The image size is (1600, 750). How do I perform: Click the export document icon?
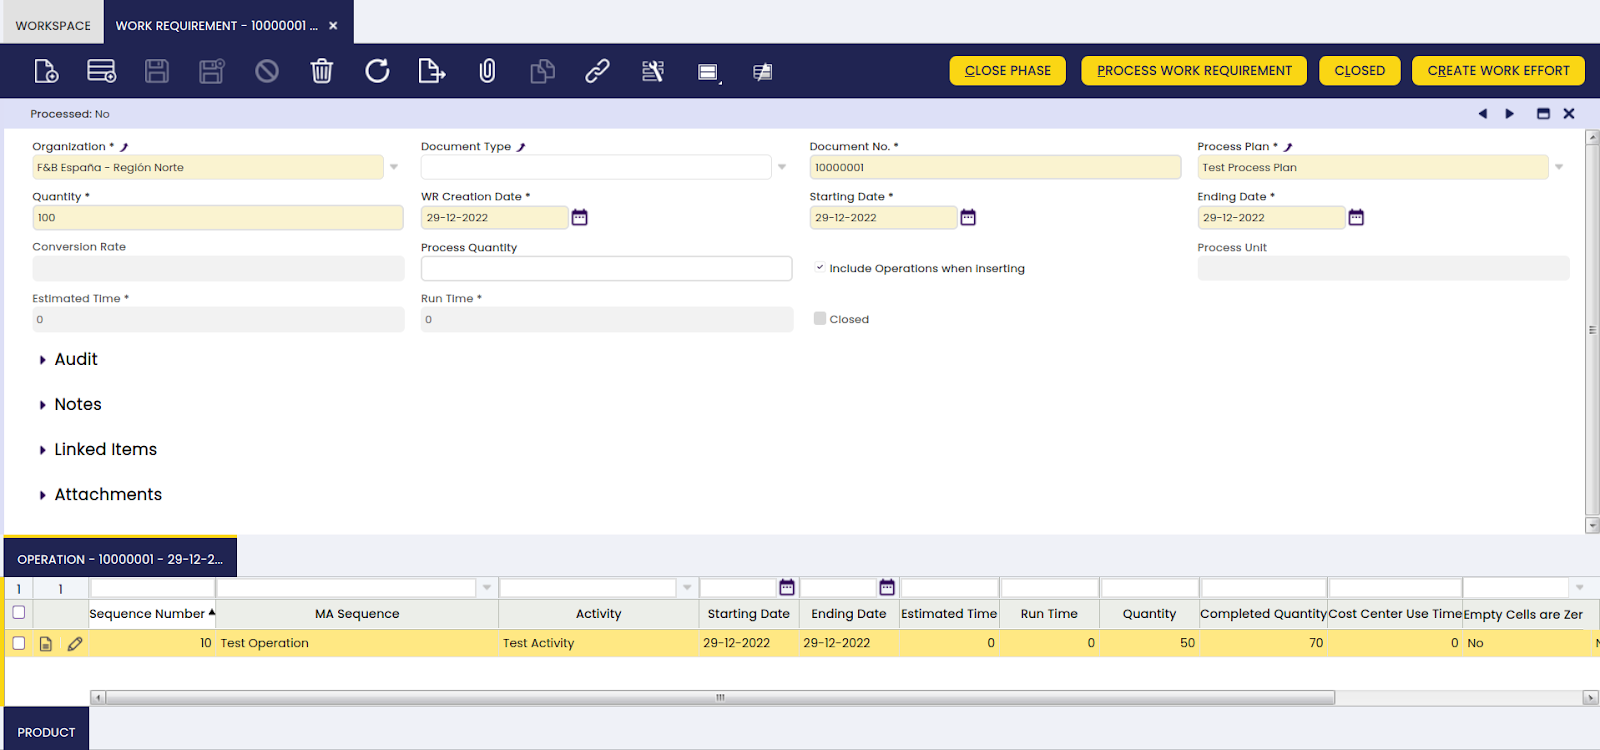pyautogui.click(x=431, y=71)
